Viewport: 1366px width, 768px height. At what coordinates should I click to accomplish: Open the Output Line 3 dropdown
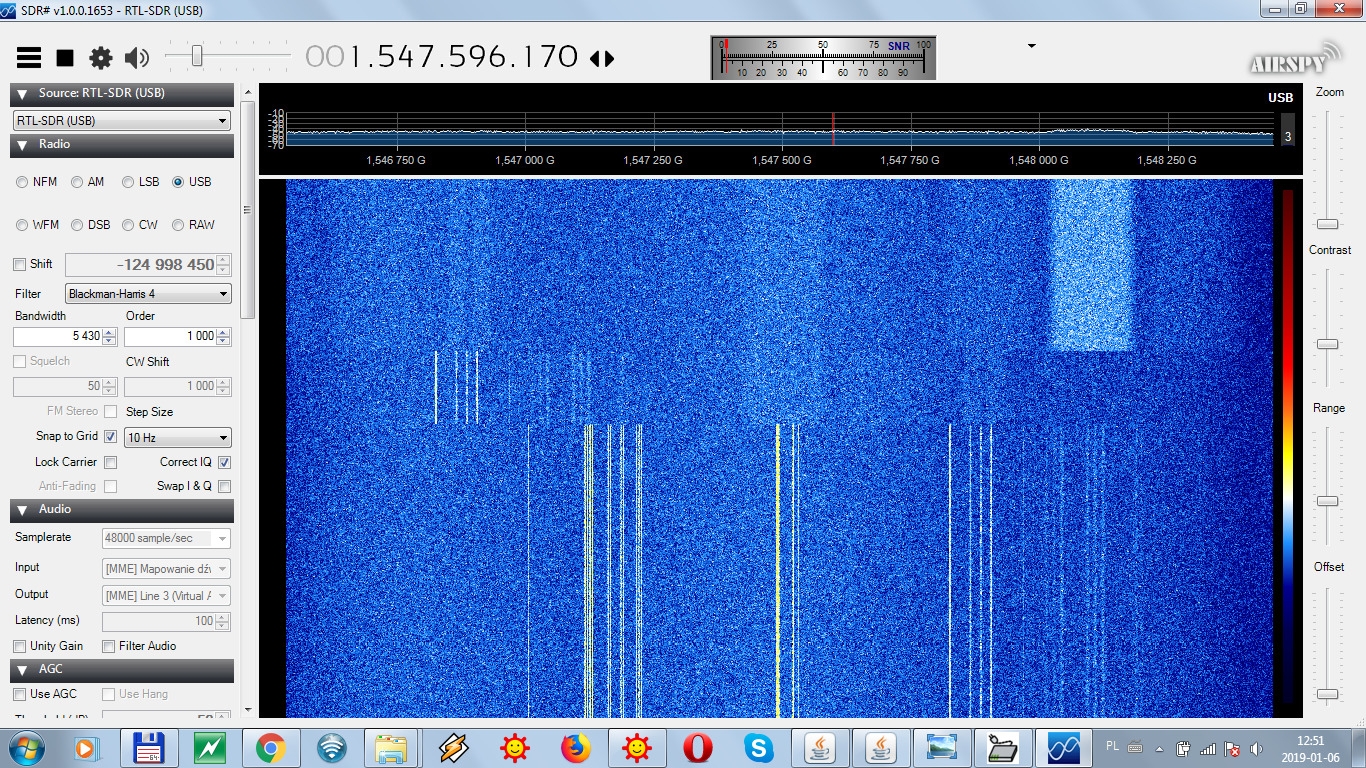tap(166, 595)
